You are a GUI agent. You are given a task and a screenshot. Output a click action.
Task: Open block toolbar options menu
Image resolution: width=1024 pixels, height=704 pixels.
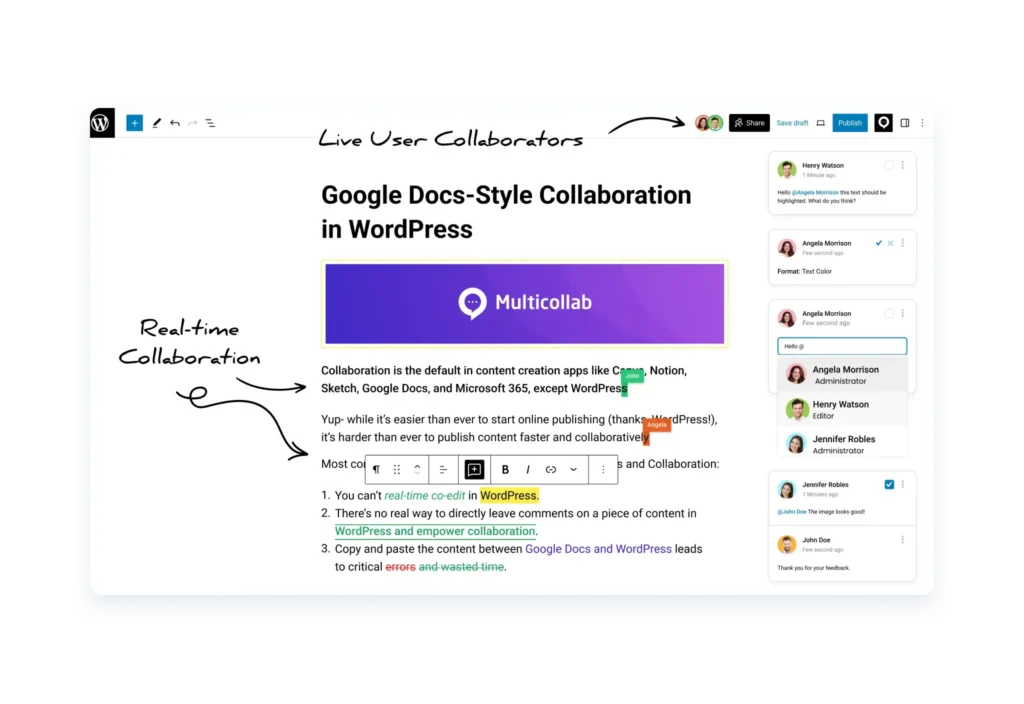[603, 470]
